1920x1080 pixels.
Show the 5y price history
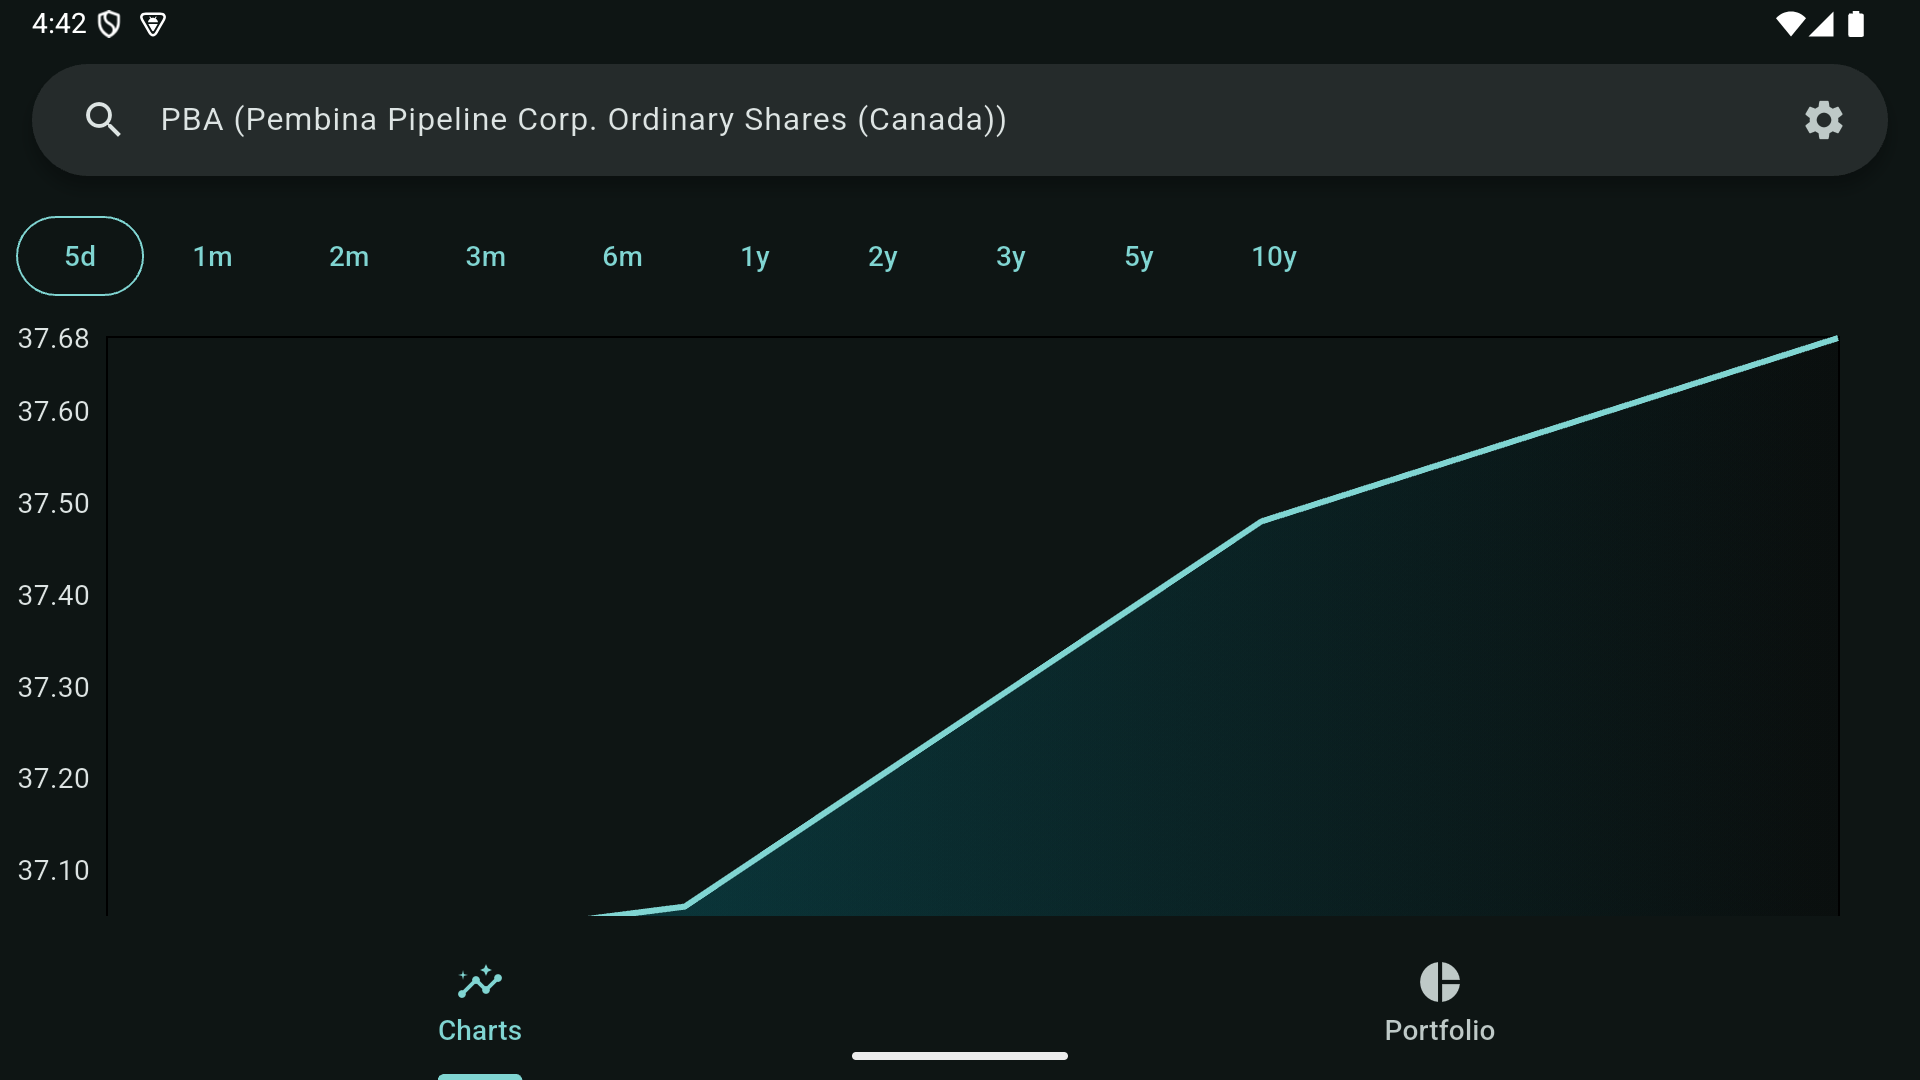tap(1138, 256)
